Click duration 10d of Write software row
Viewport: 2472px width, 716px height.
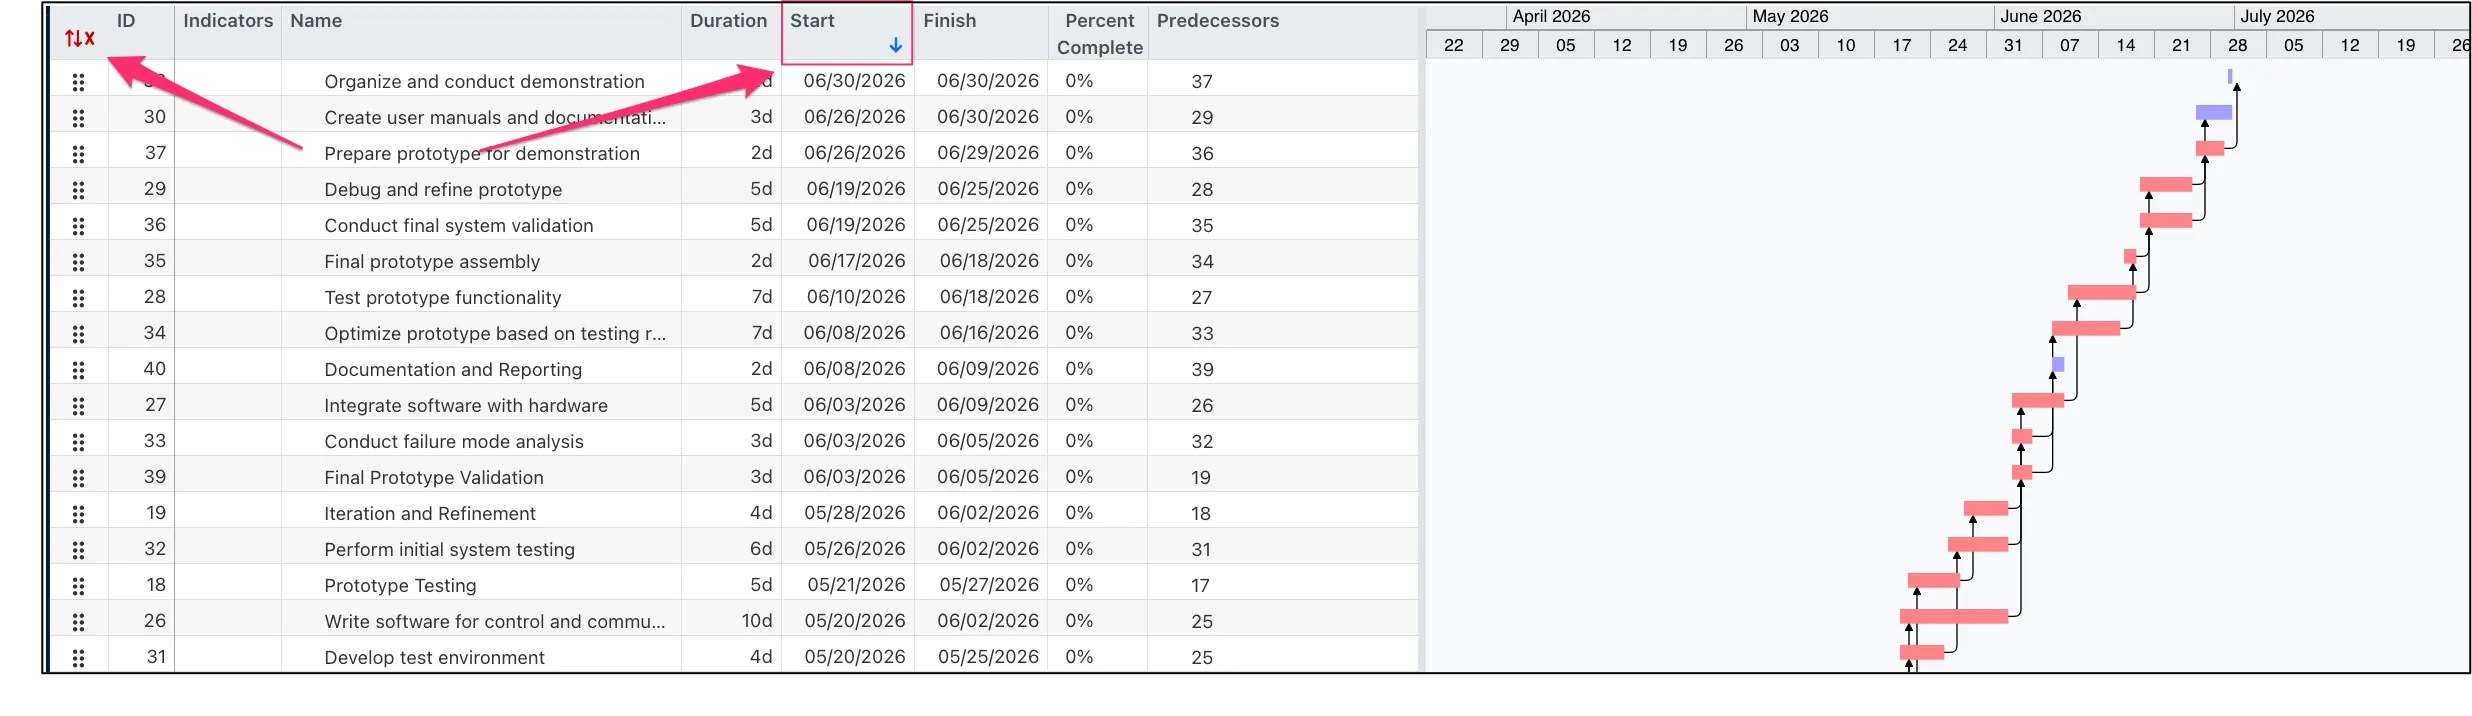[757, 622]
